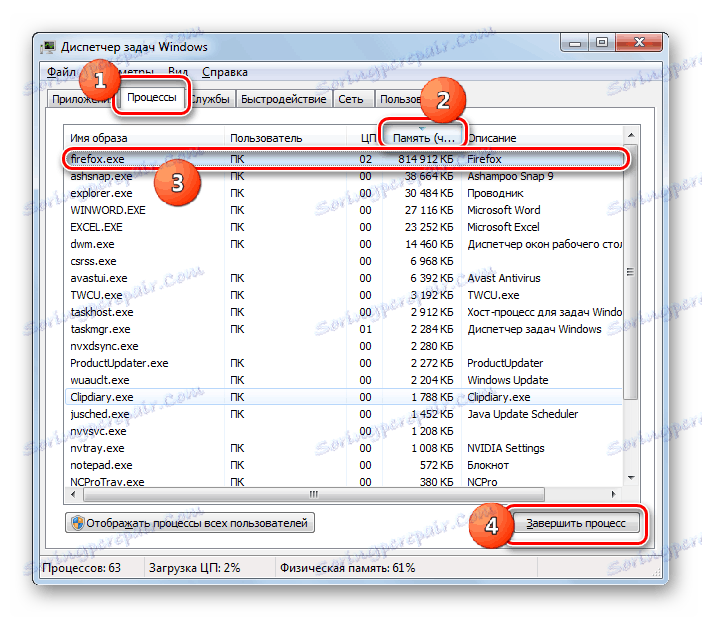
Task: Close the Task Manager window
Action: (x=639, y=43)
